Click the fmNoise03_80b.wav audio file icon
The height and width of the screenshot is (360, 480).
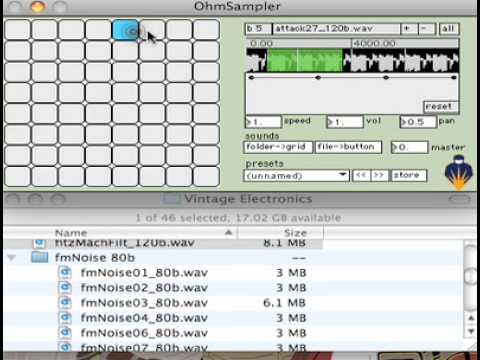pos(65,302)
